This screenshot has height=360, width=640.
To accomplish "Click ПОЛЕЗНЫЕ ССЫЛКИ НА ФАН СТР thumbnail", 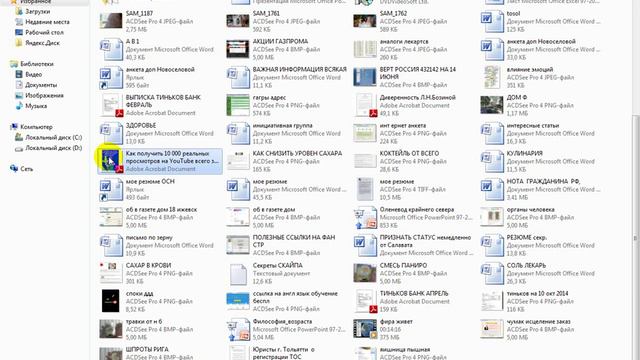I will (x=238, y=245).
